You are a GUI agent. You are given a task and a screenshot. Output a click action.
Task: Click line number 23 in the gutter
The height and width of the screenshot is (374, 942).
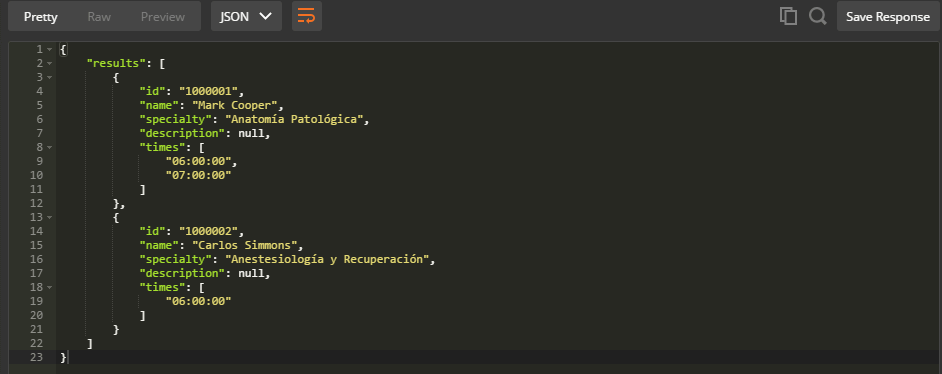pos(36,357)
